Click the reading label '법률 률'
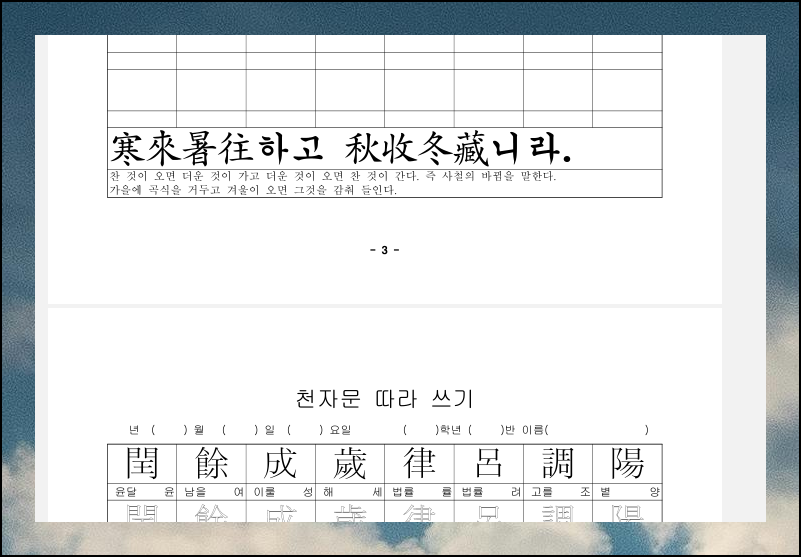Viewport: 801px width, 557px height. [x=422, y=492]
